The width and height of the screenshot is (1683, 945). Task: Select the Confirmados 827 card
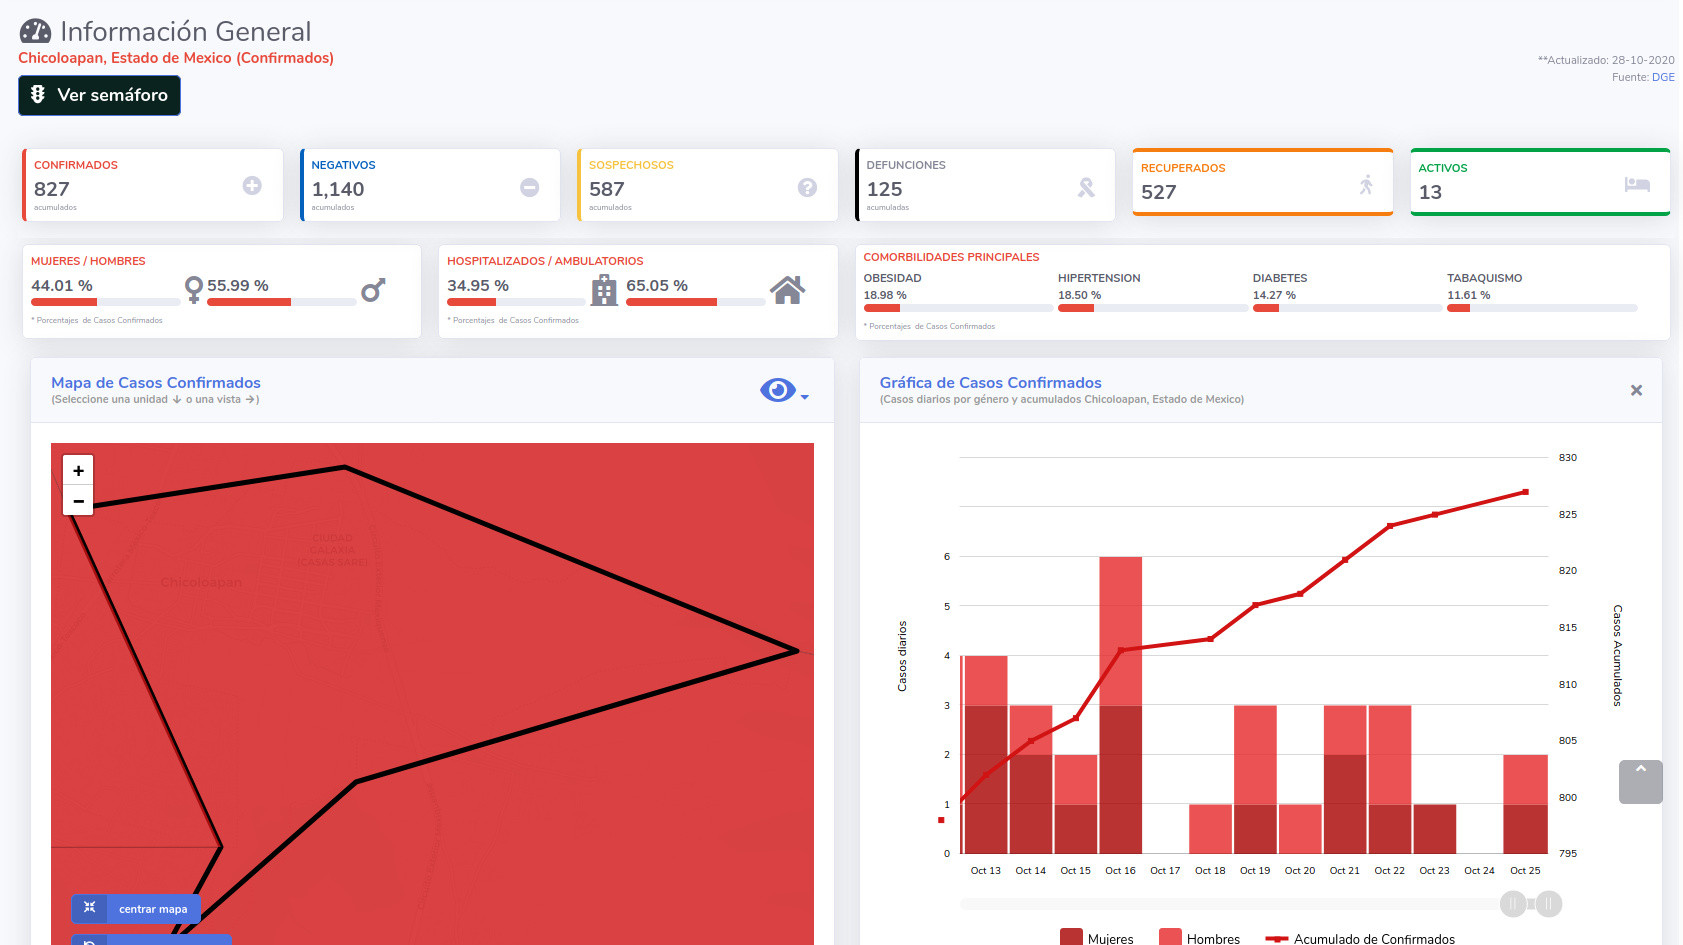[152, 185]
